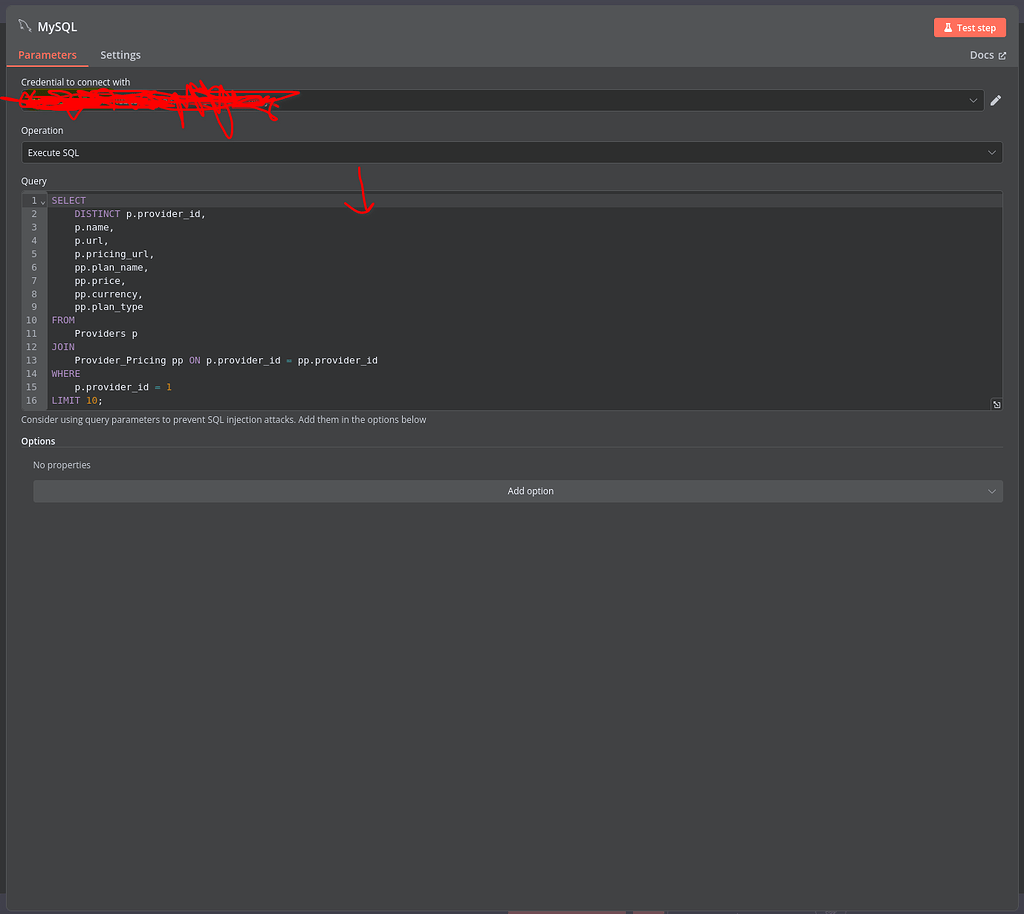Screen dimensions: 1024x914
Task: Run the node with the Test step button
Action: [x=969, y=27]
